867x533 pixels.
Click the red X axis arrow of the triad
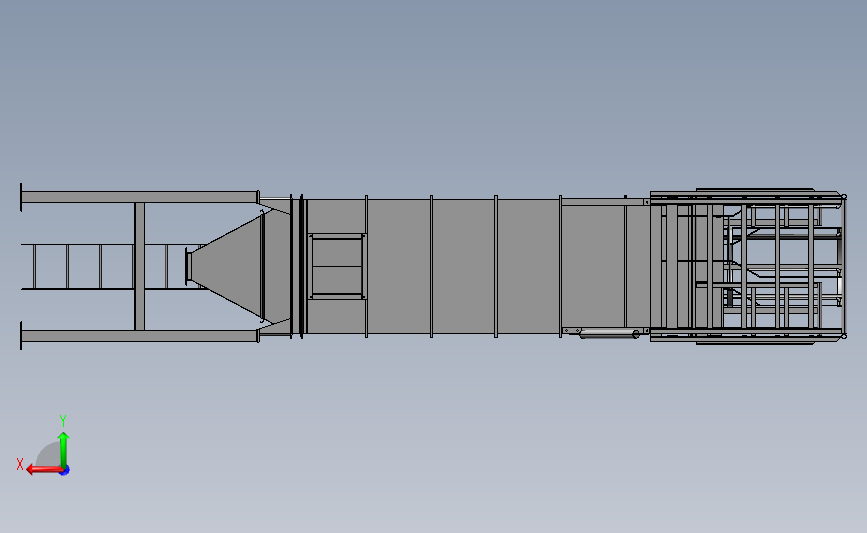coord(44,470)
